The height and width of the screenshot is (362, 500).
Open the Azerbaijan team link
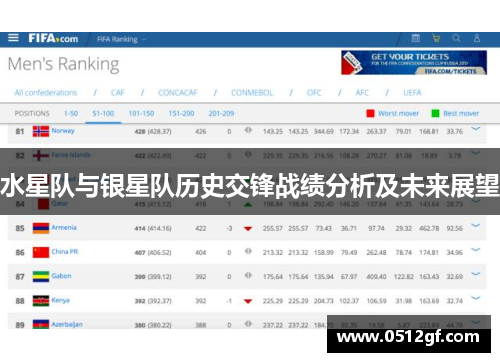pos(67,324)
